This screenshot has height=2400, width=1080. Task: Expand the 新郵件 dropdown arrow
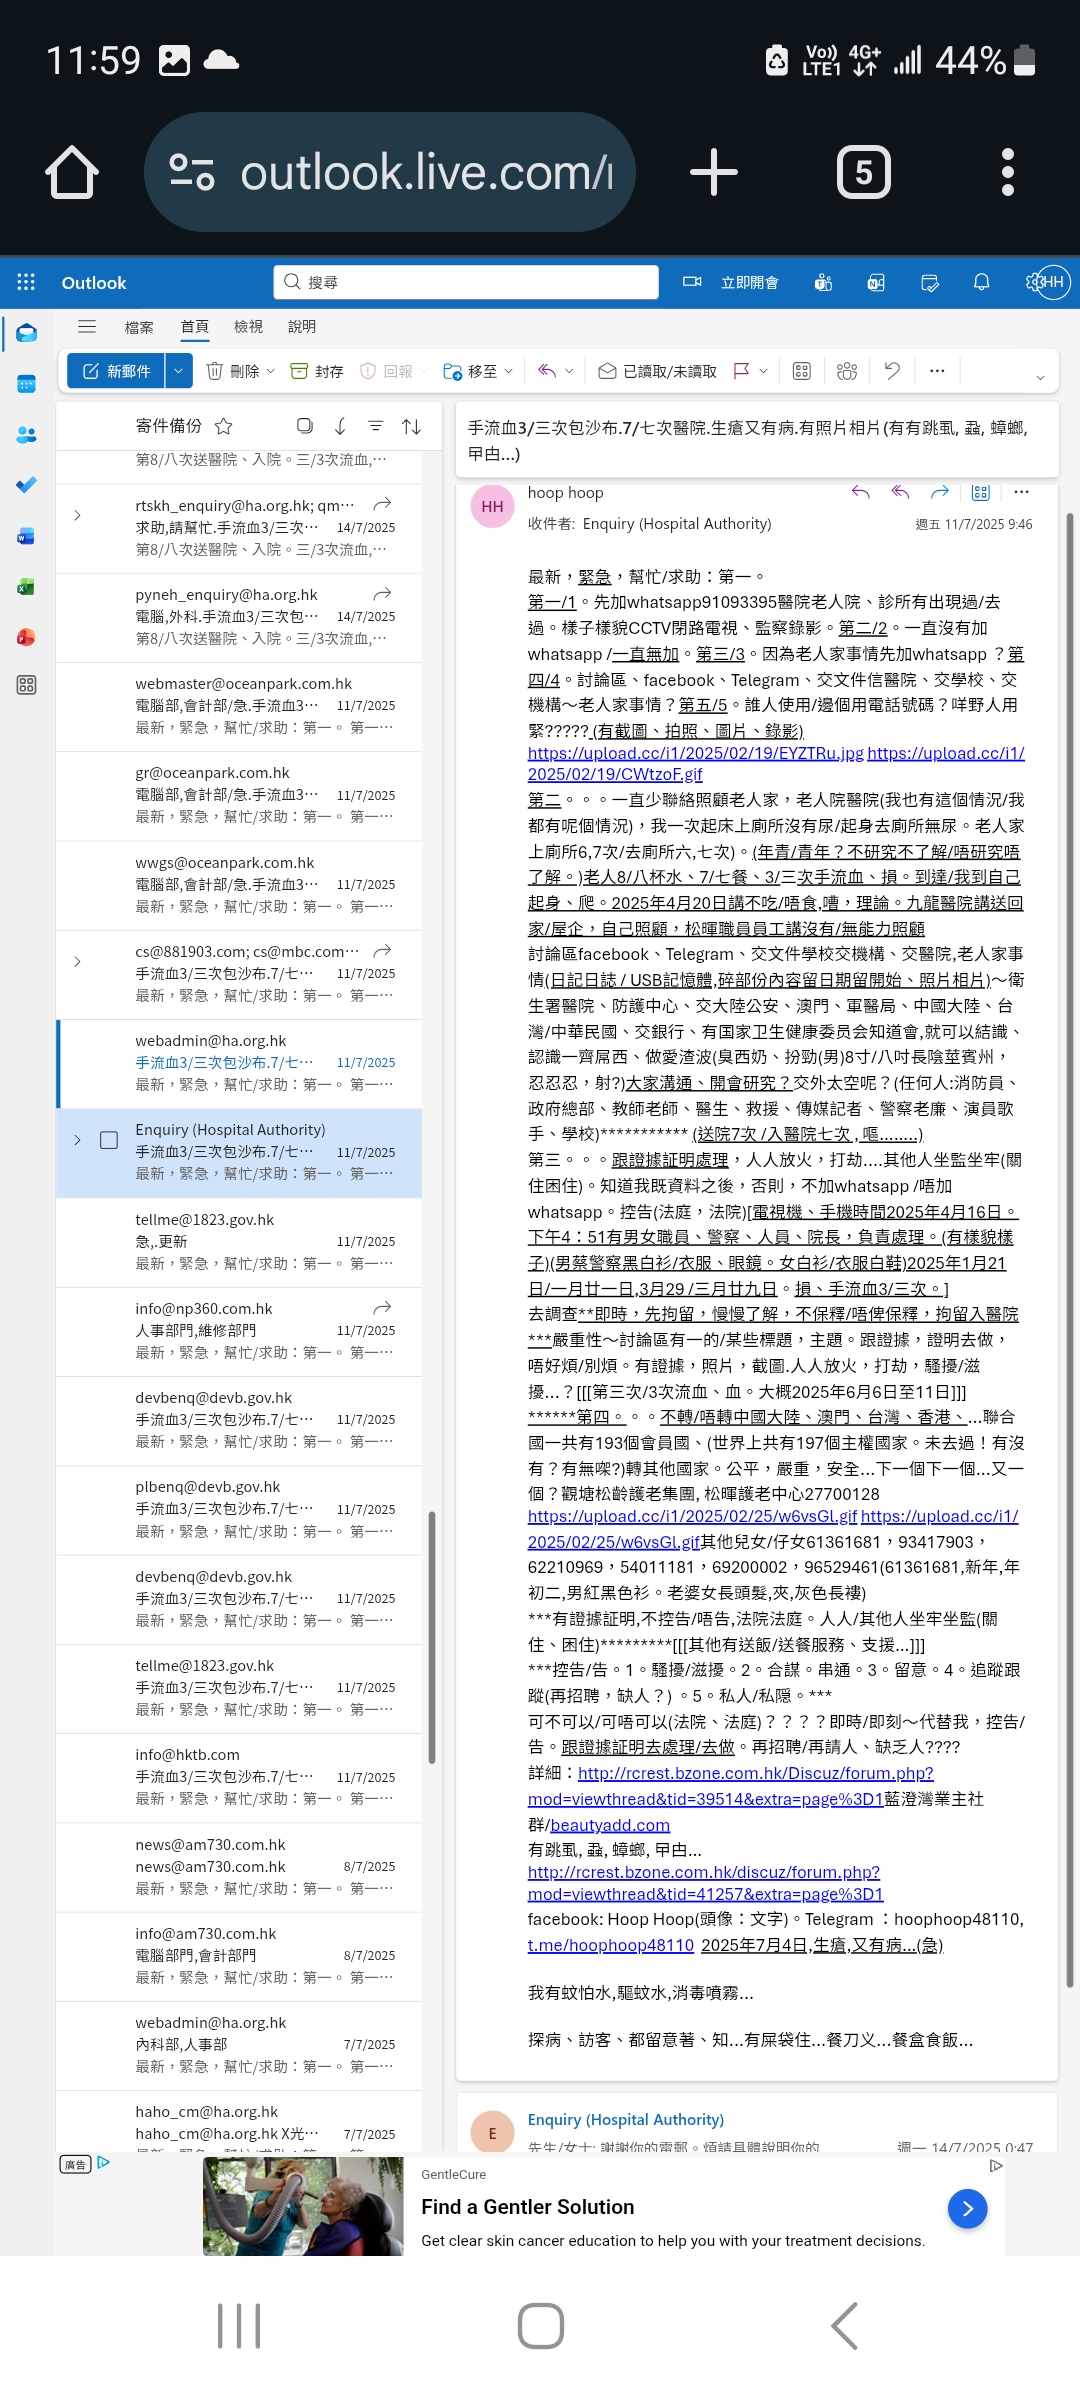[178, 371]
